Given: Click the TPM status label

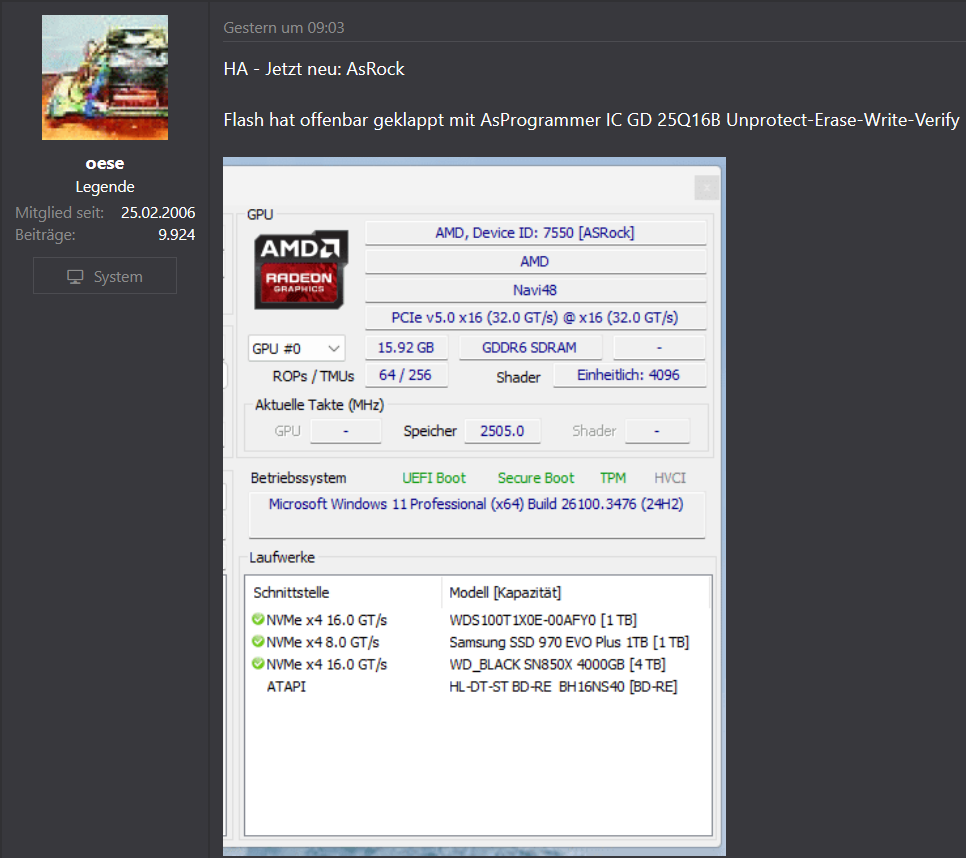Looking at the screenshot, I should [x=613, y=478].
